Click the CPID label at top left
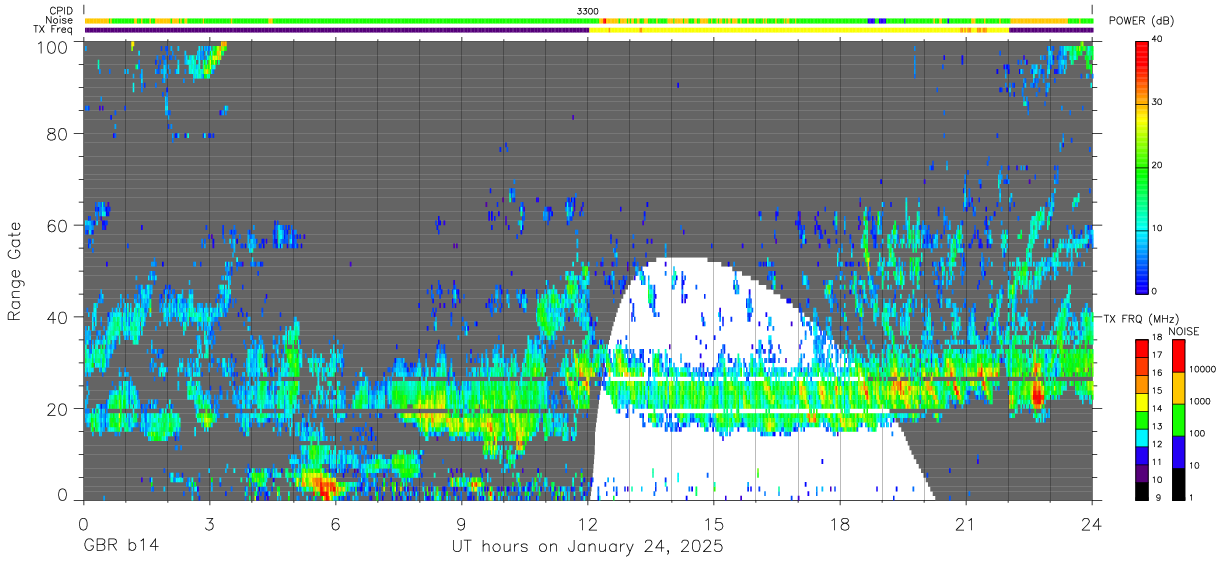The height and width of the screenshot is (567, 1228). [60, 11]
